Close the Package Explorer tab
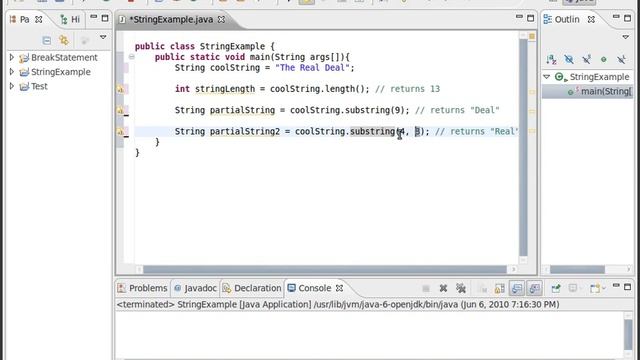 [39, 20]
